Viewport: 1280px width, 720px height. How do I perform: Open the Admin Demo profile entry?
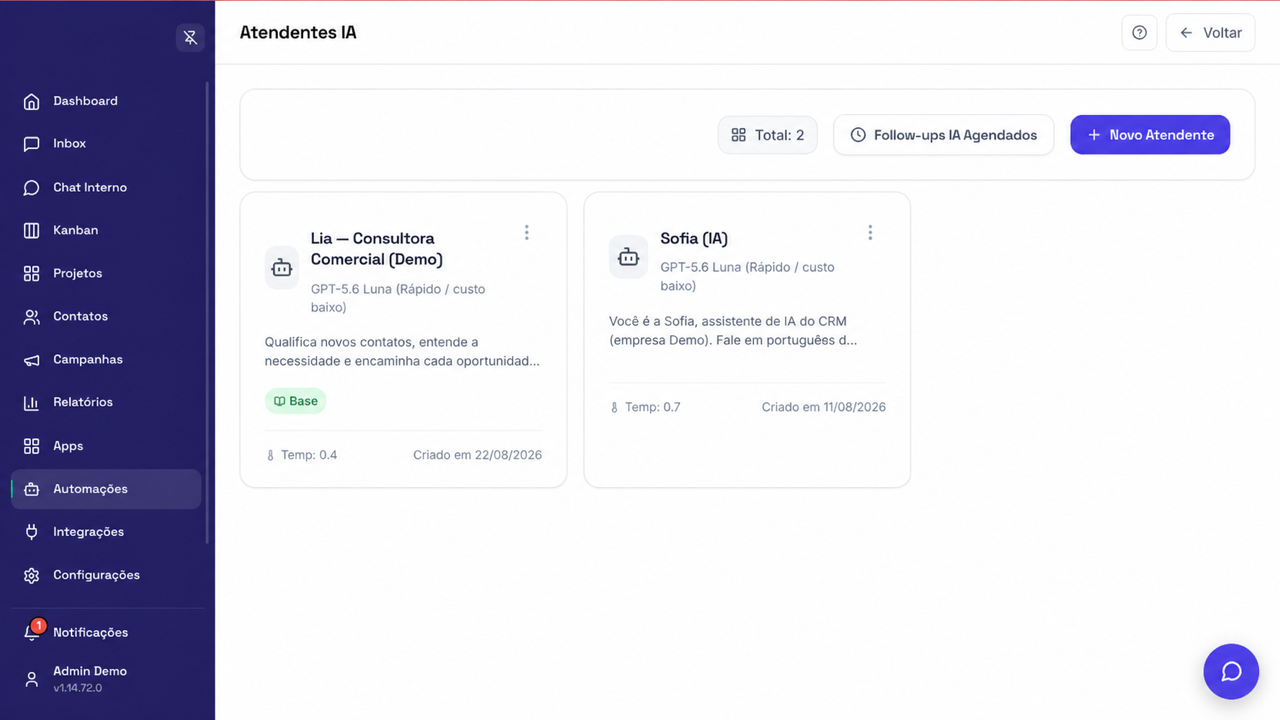pyautogui.click(x=106, y=679)
